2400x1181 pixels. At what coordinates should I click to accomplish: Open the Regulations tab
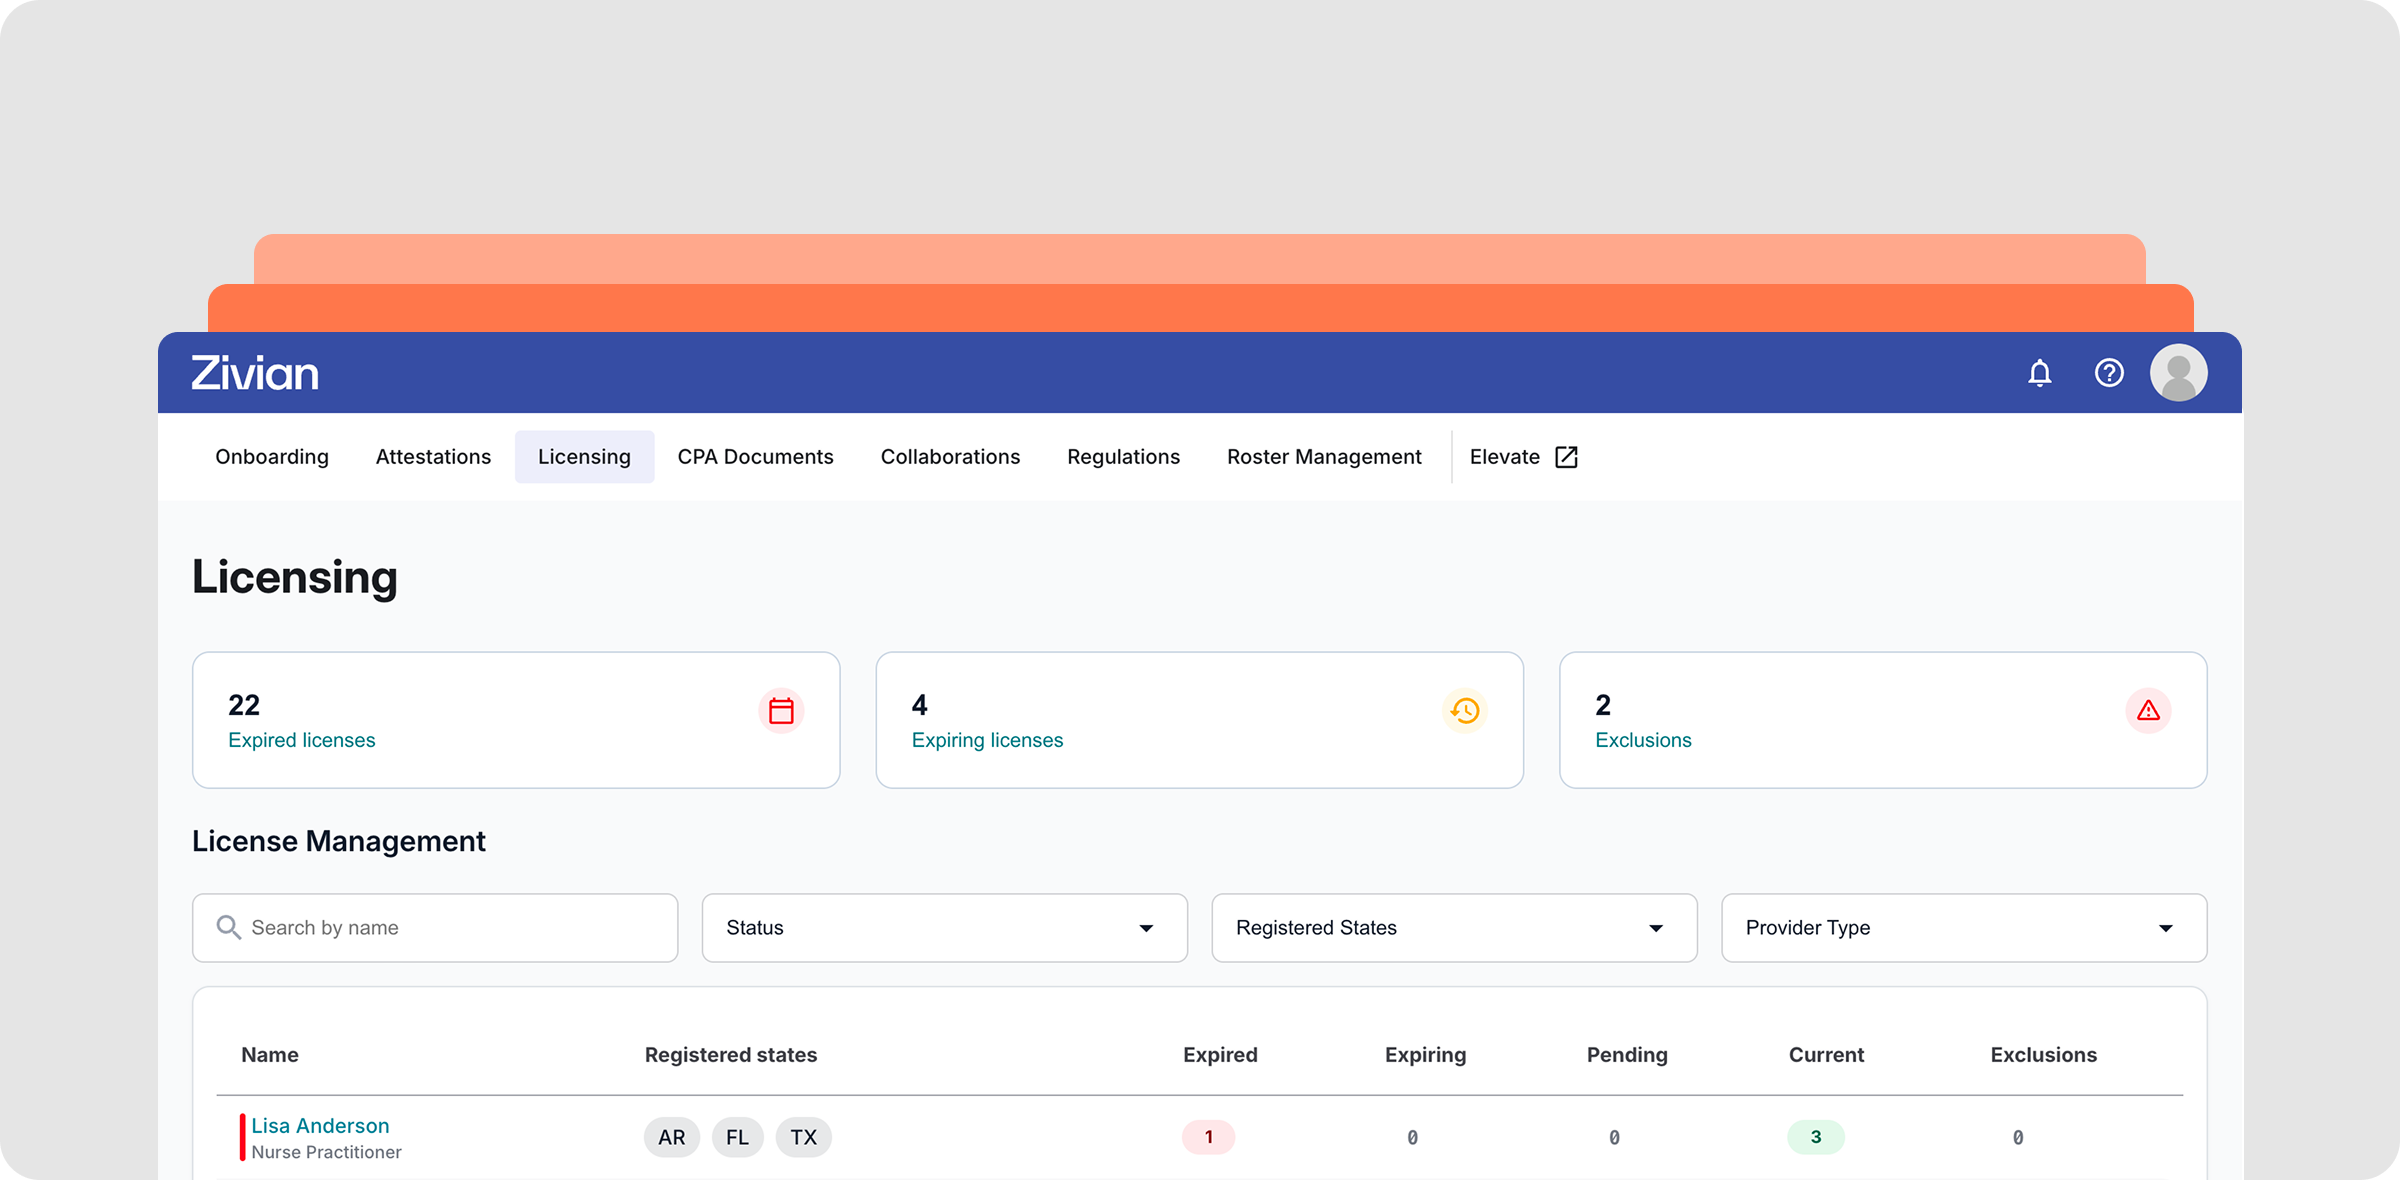[1123, 457]
